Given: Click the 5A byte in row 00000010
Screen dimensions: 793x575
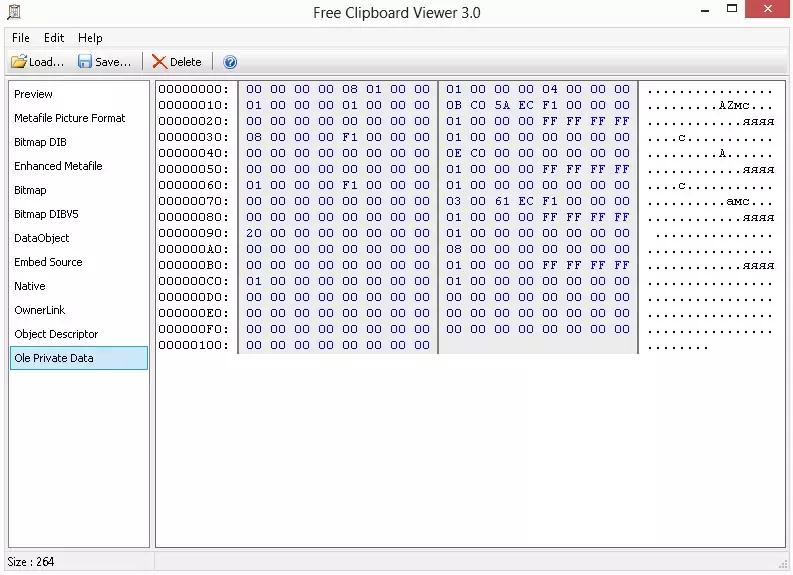Looking at the screenshot, I should [x=502, y=105].
